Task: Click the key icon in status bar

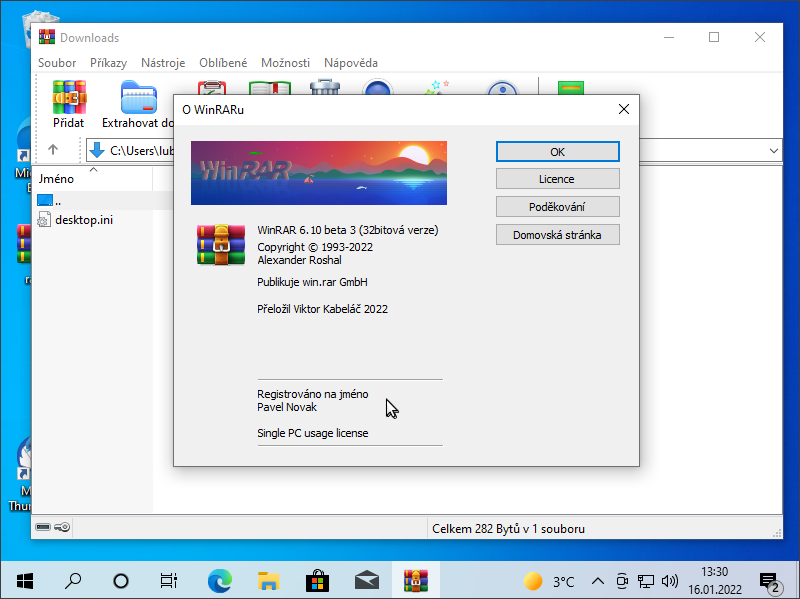Action: click(62, 527)
